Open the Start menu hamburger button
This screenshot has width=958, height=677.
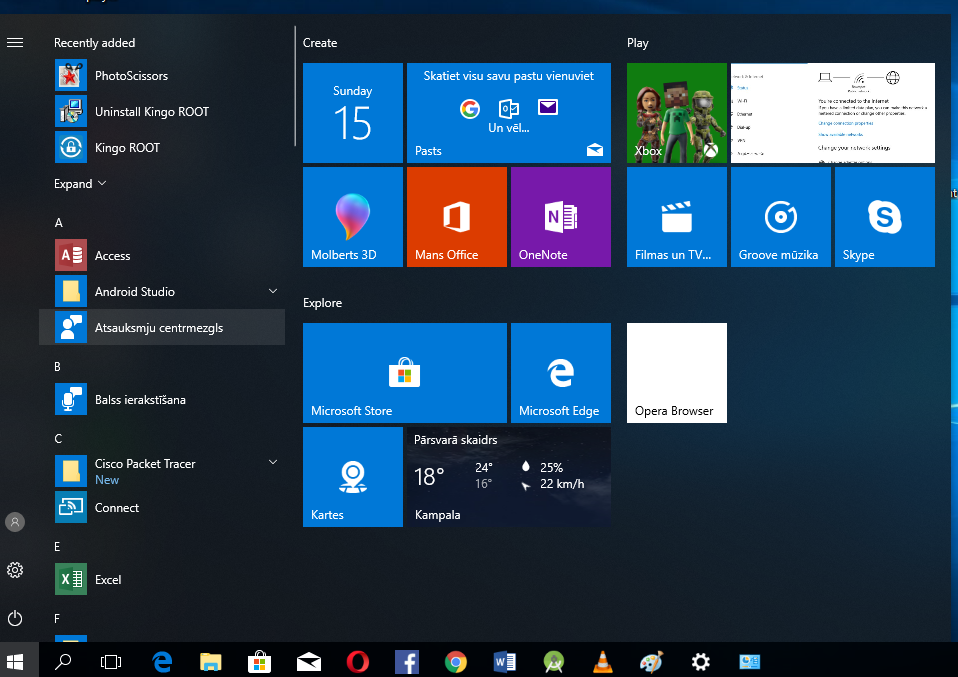pyautogui.click(x=14, y=42)
